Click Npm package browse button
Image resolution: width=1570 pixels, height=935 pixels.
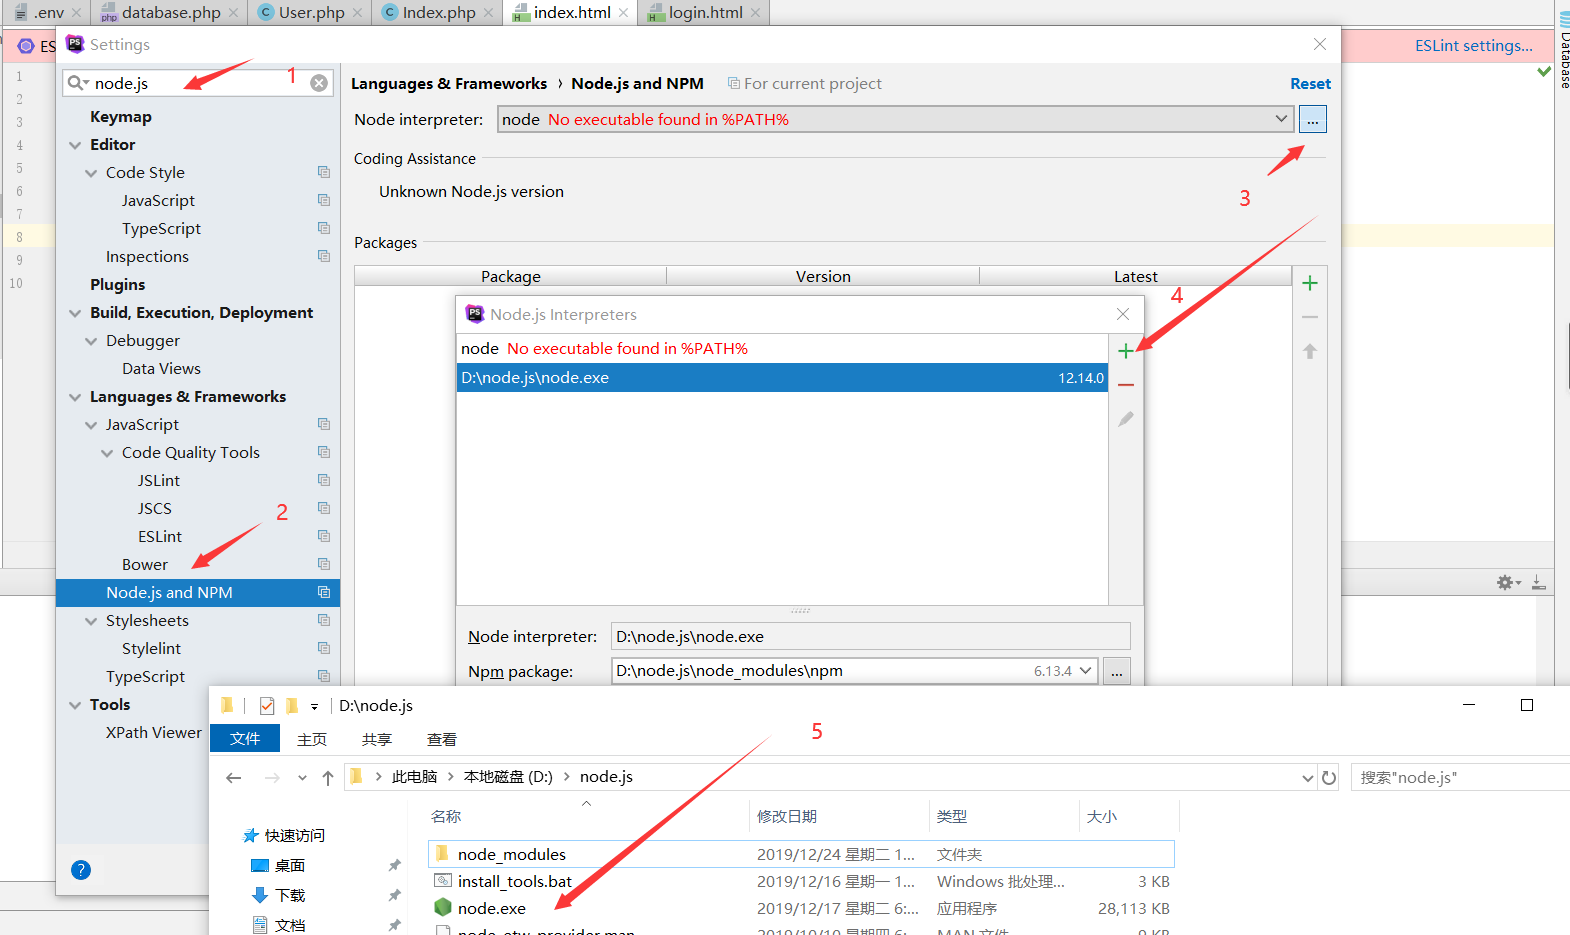[x=1116, y=671]
